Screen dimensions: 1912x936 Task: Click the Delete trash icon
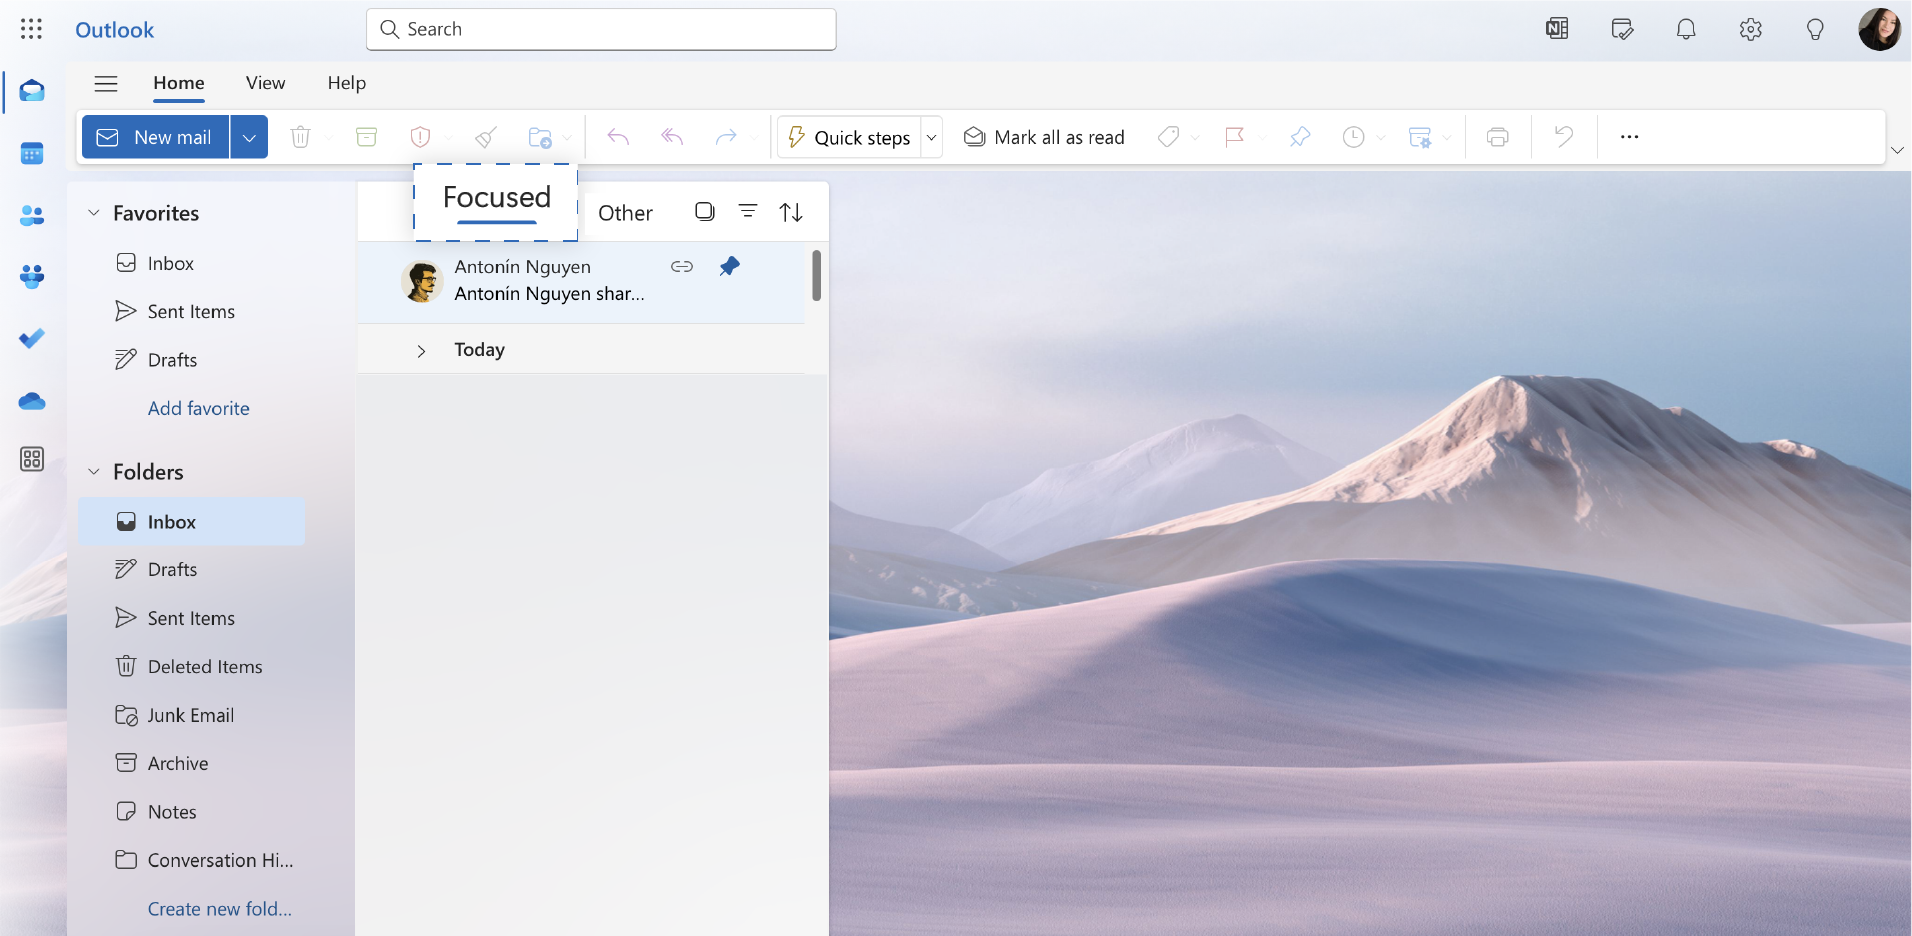pyautogui.click(x=300, y=137)
